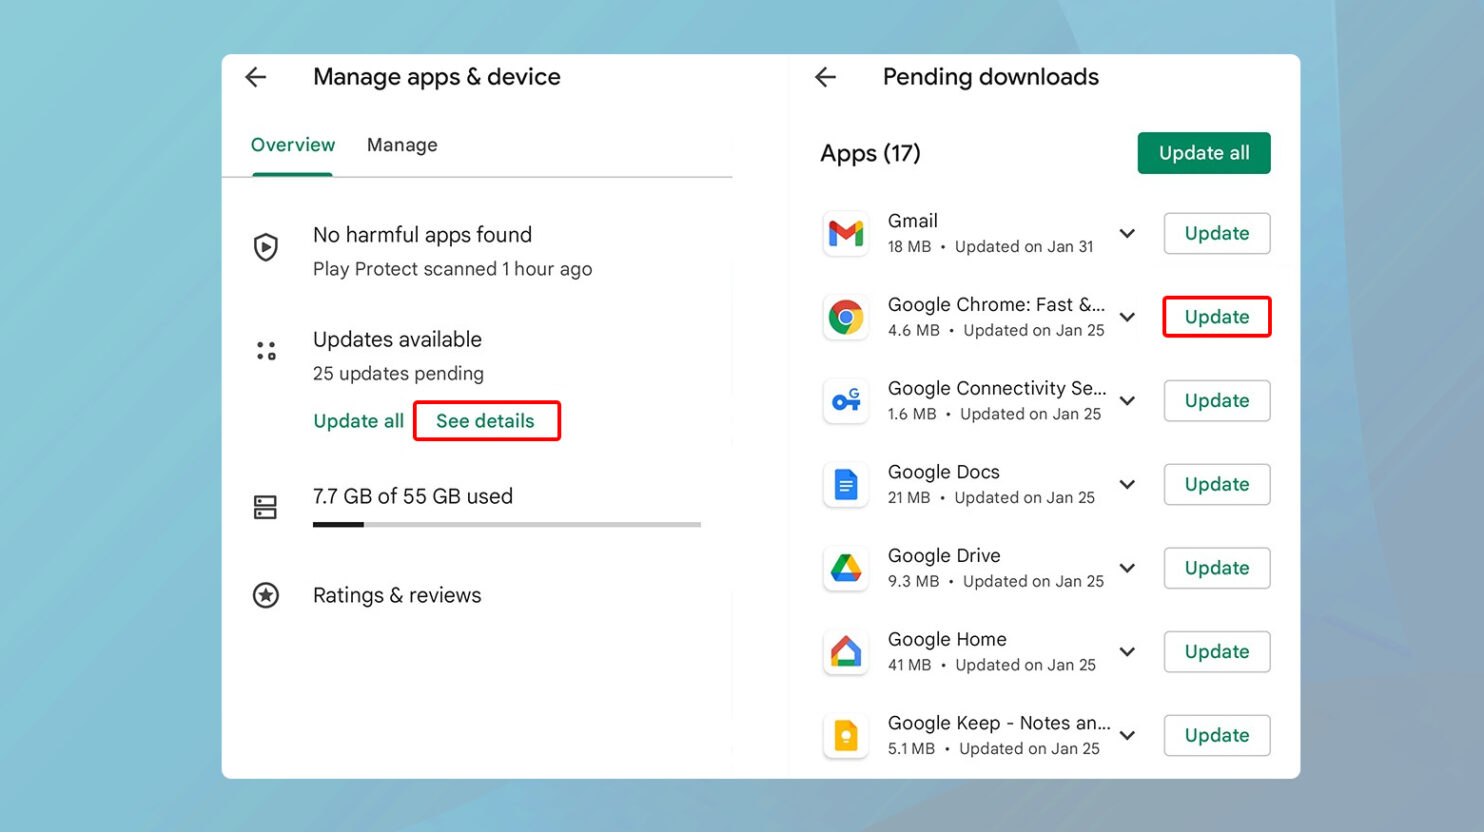Open Ratings & reviews section
The height and width of the screenshot is (832, 1484).
pyautogui.click(x=397, y=596)
